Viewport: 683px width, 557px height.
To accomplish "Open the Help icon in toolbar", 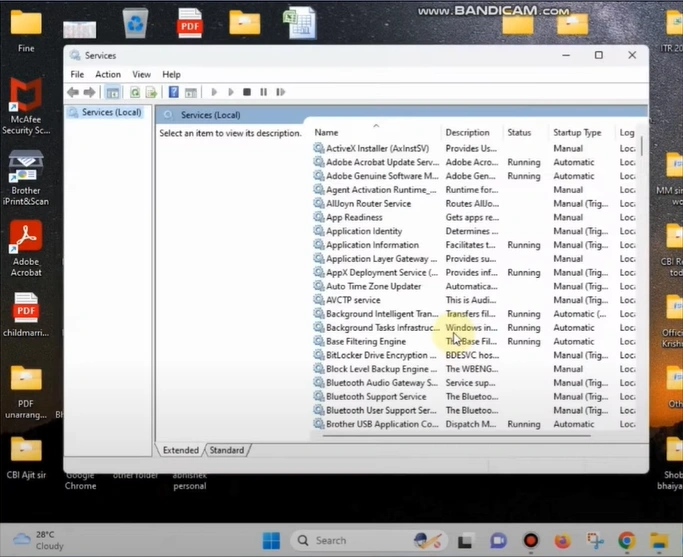I will click(173, 92).
